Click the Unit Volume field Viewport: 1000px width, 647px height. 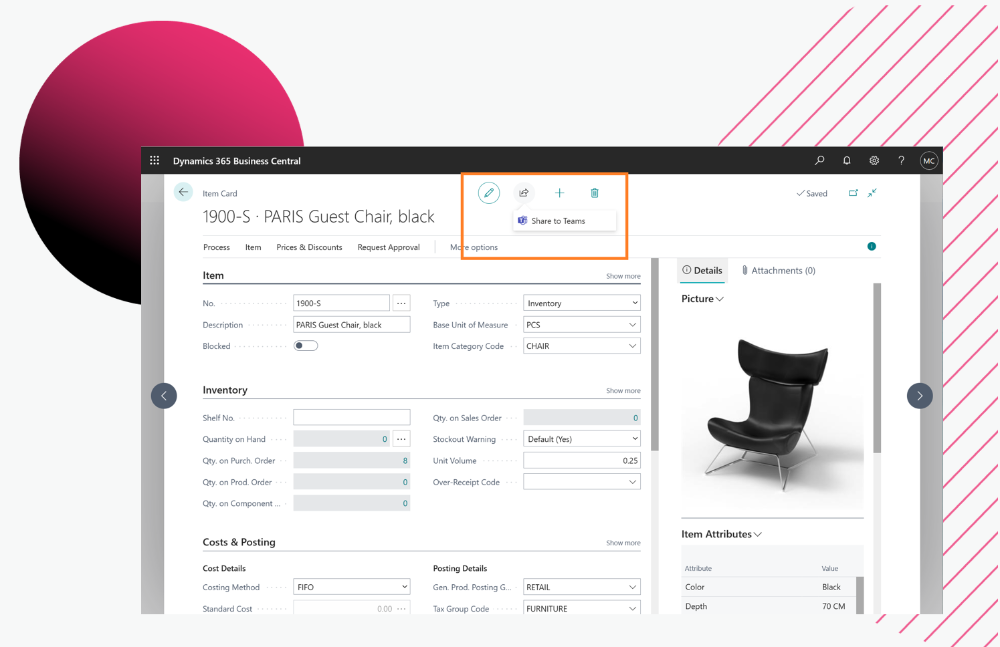coord(582,461)
